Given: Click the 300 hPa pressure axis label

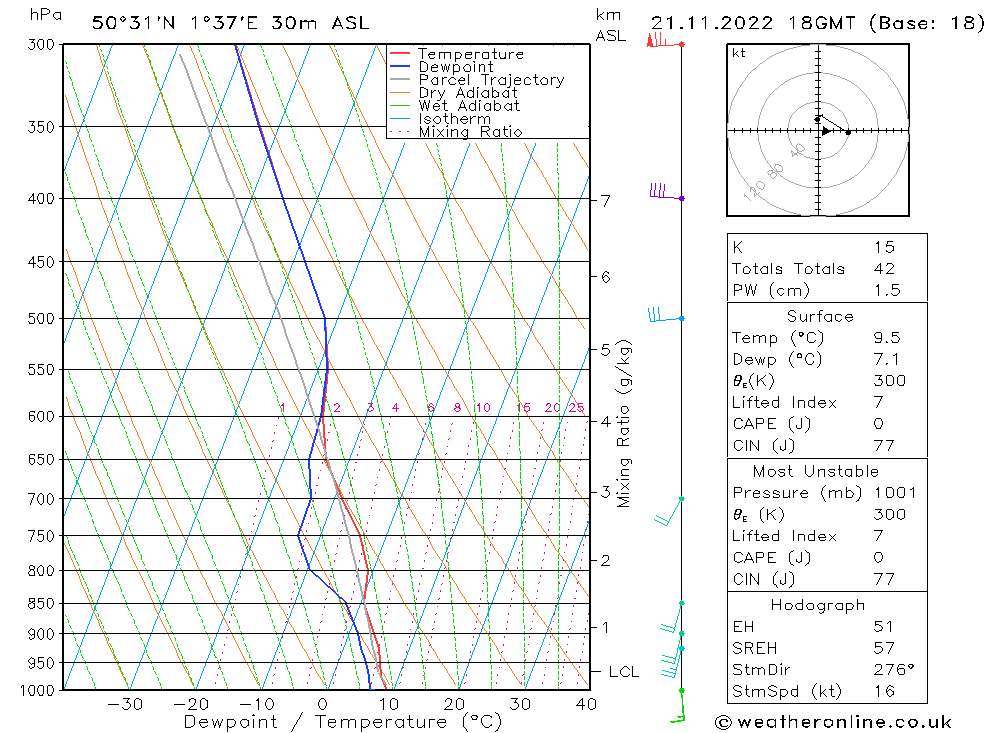Looking at the screenshot, I should coord(41,45).
